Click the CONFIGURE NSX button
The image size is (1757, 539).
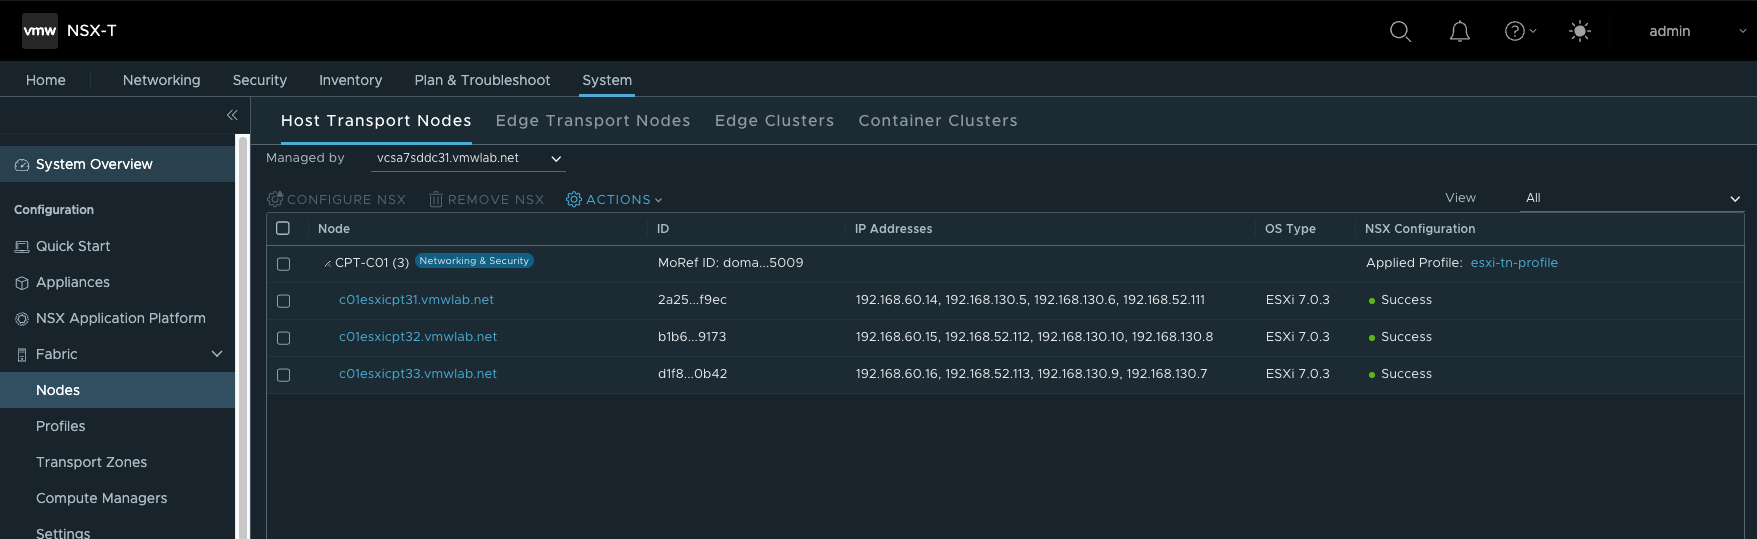337,200
